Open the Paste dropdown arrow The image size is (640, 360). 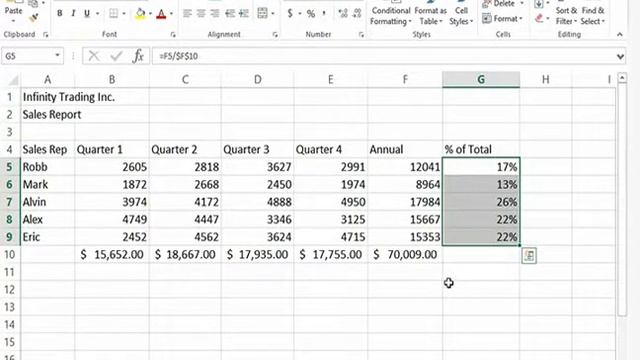[13, 21]
